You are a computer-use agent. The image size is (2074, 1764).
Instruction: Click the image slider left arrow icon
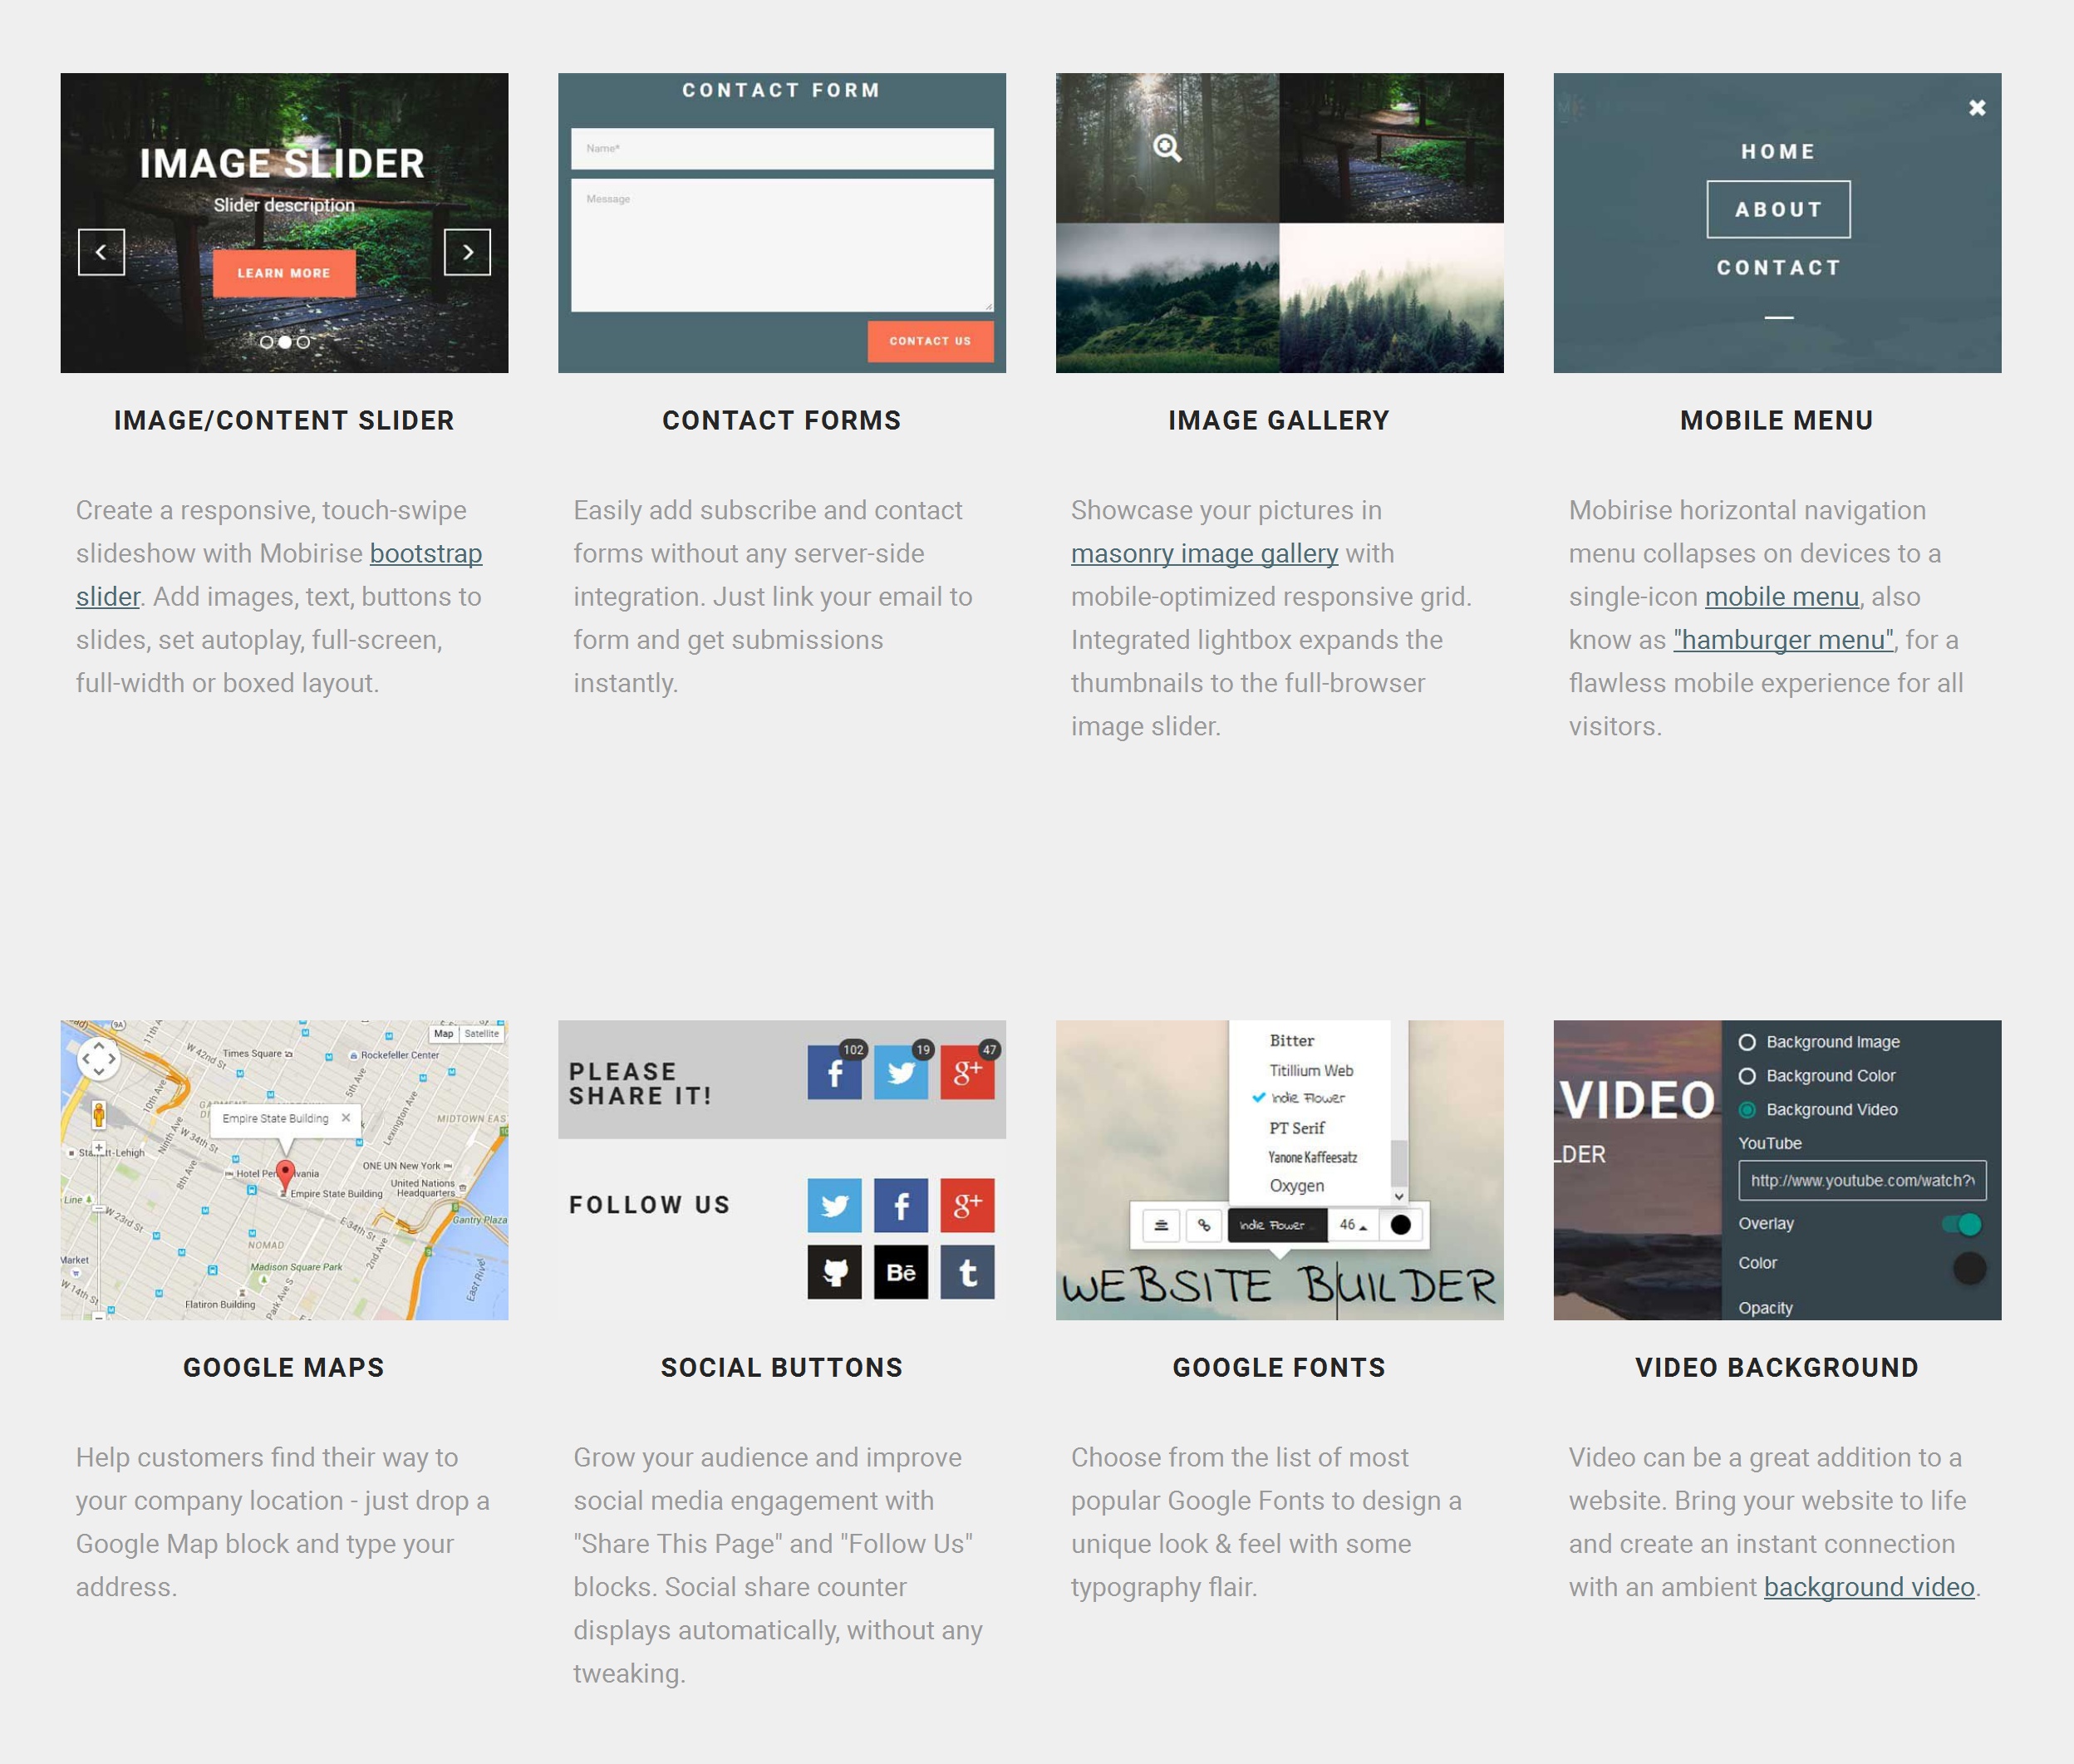tap(100, 250)
